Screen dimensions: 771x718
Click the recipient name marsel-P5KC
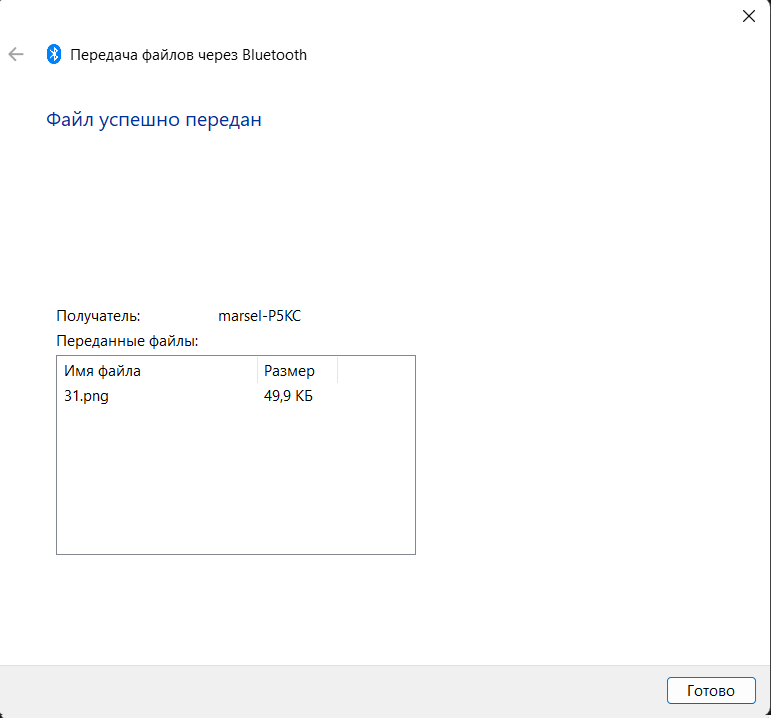click(259, 316)
